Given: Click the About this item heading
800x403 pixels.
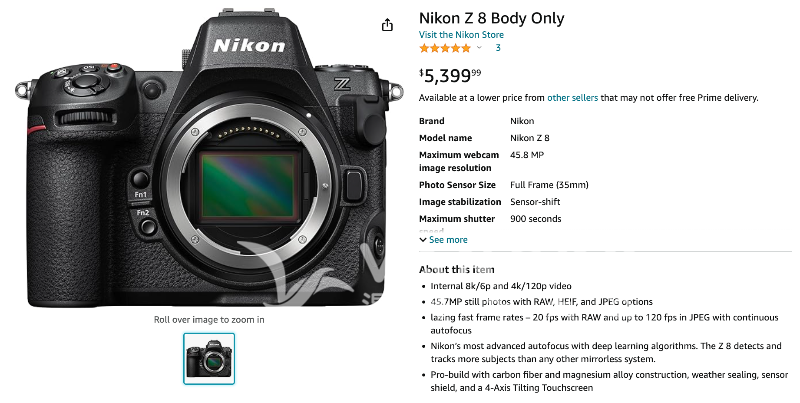Looking at the screenshot, I should (x=456, y=269).
